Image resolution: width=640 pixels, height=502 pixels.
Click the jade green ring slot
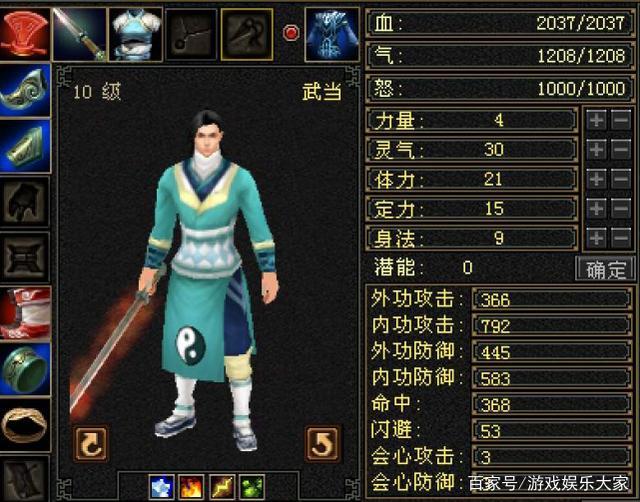coord(25,369)
